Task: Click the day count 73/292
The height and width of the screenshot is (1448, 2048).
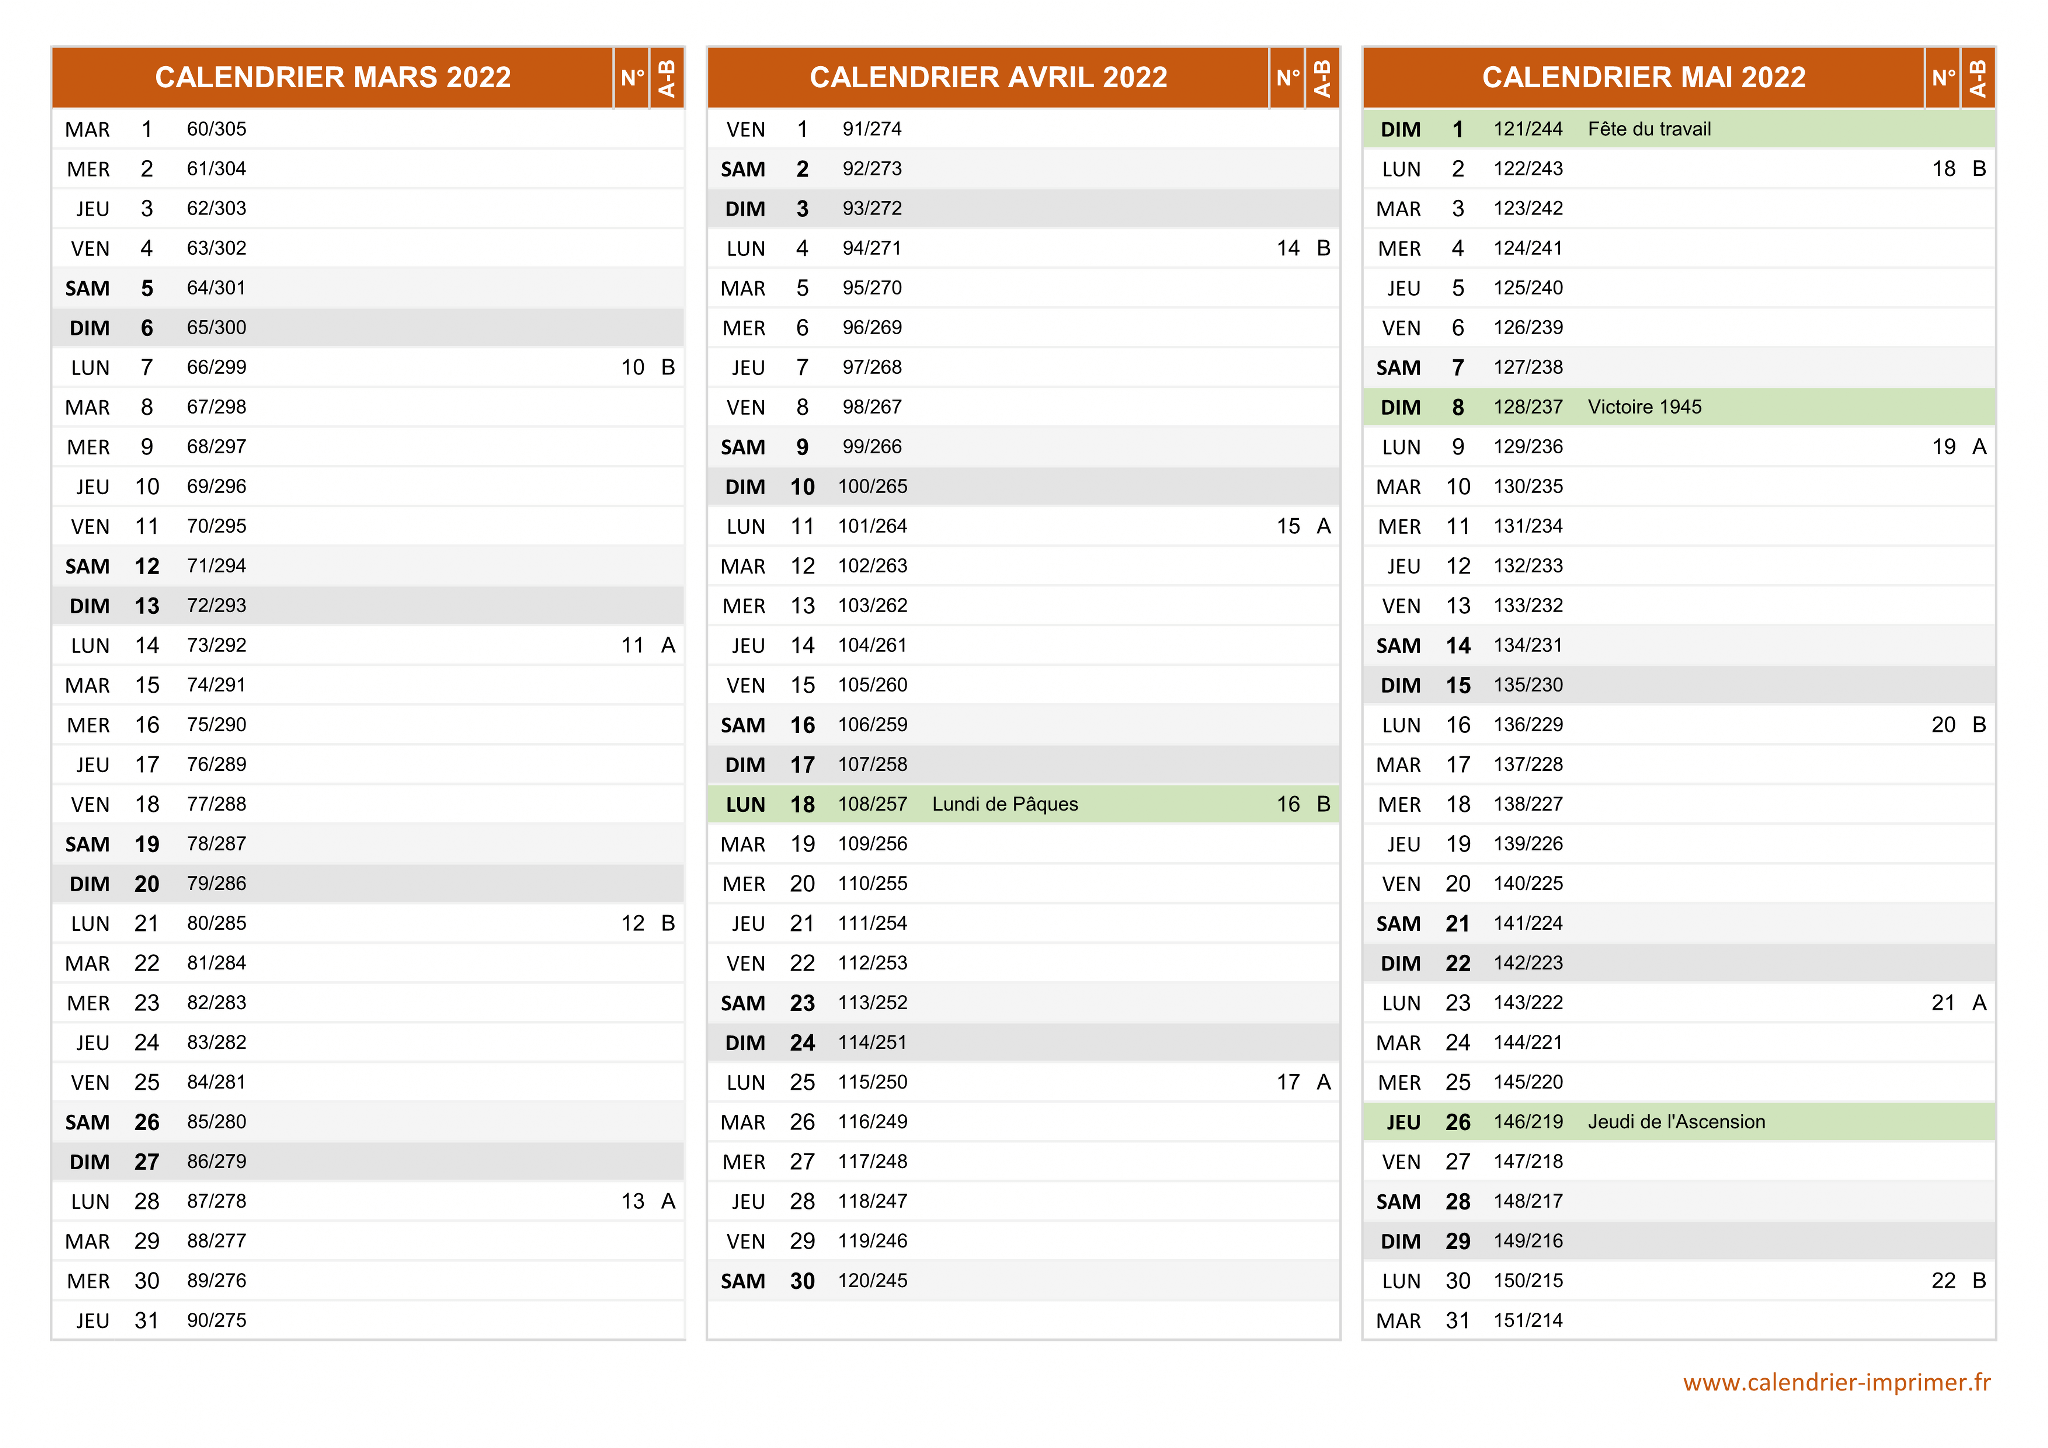Action: pyautogui.click(x=216, y=645)
